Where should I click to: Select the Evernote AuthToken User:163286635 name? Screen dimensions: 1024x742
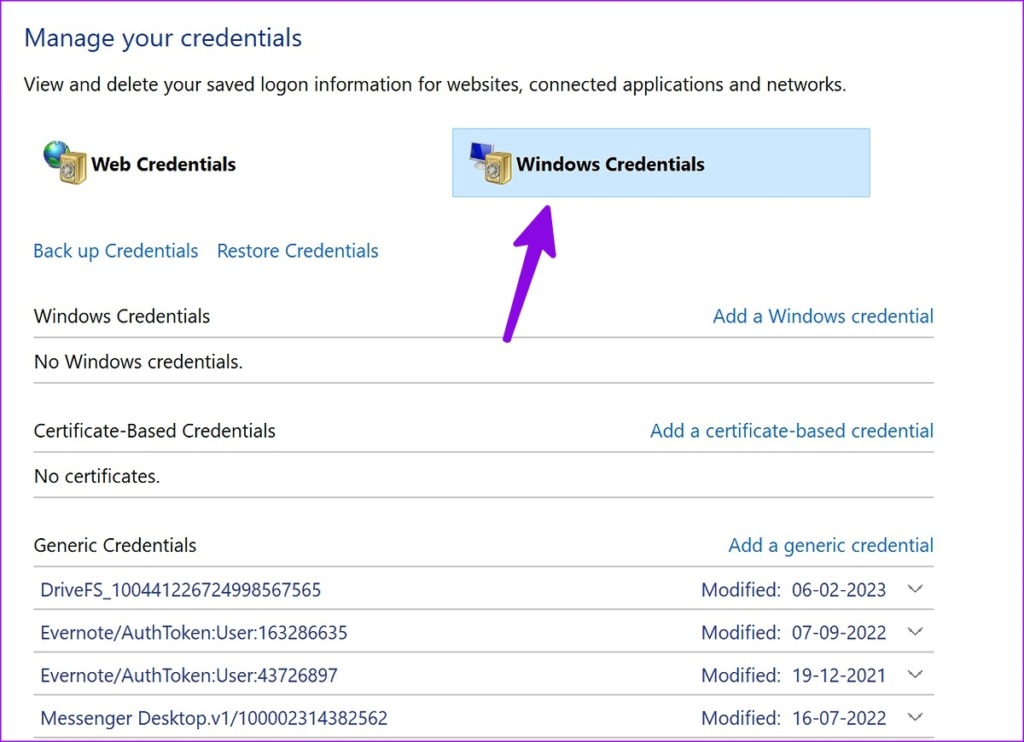pyautogui.click(x=194, y=632)
